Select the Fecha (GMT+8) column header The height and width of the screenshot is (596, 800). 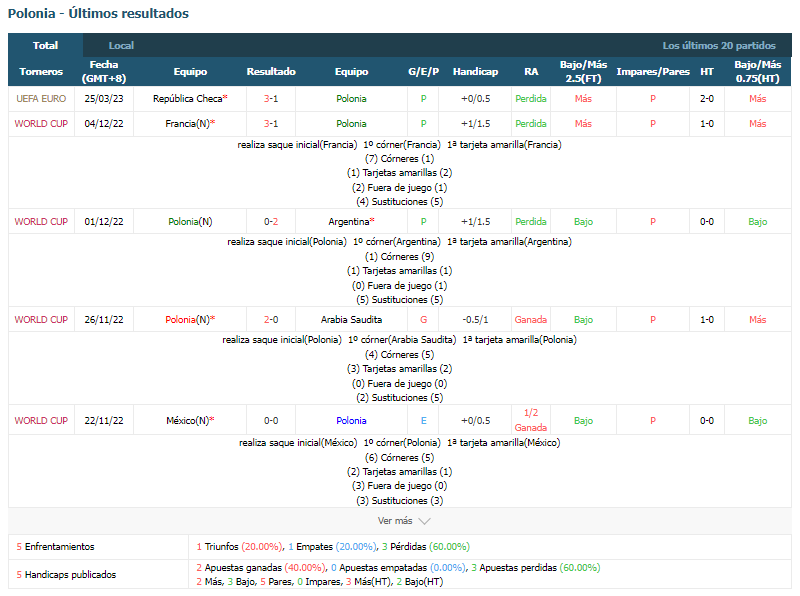coord(104,71)
